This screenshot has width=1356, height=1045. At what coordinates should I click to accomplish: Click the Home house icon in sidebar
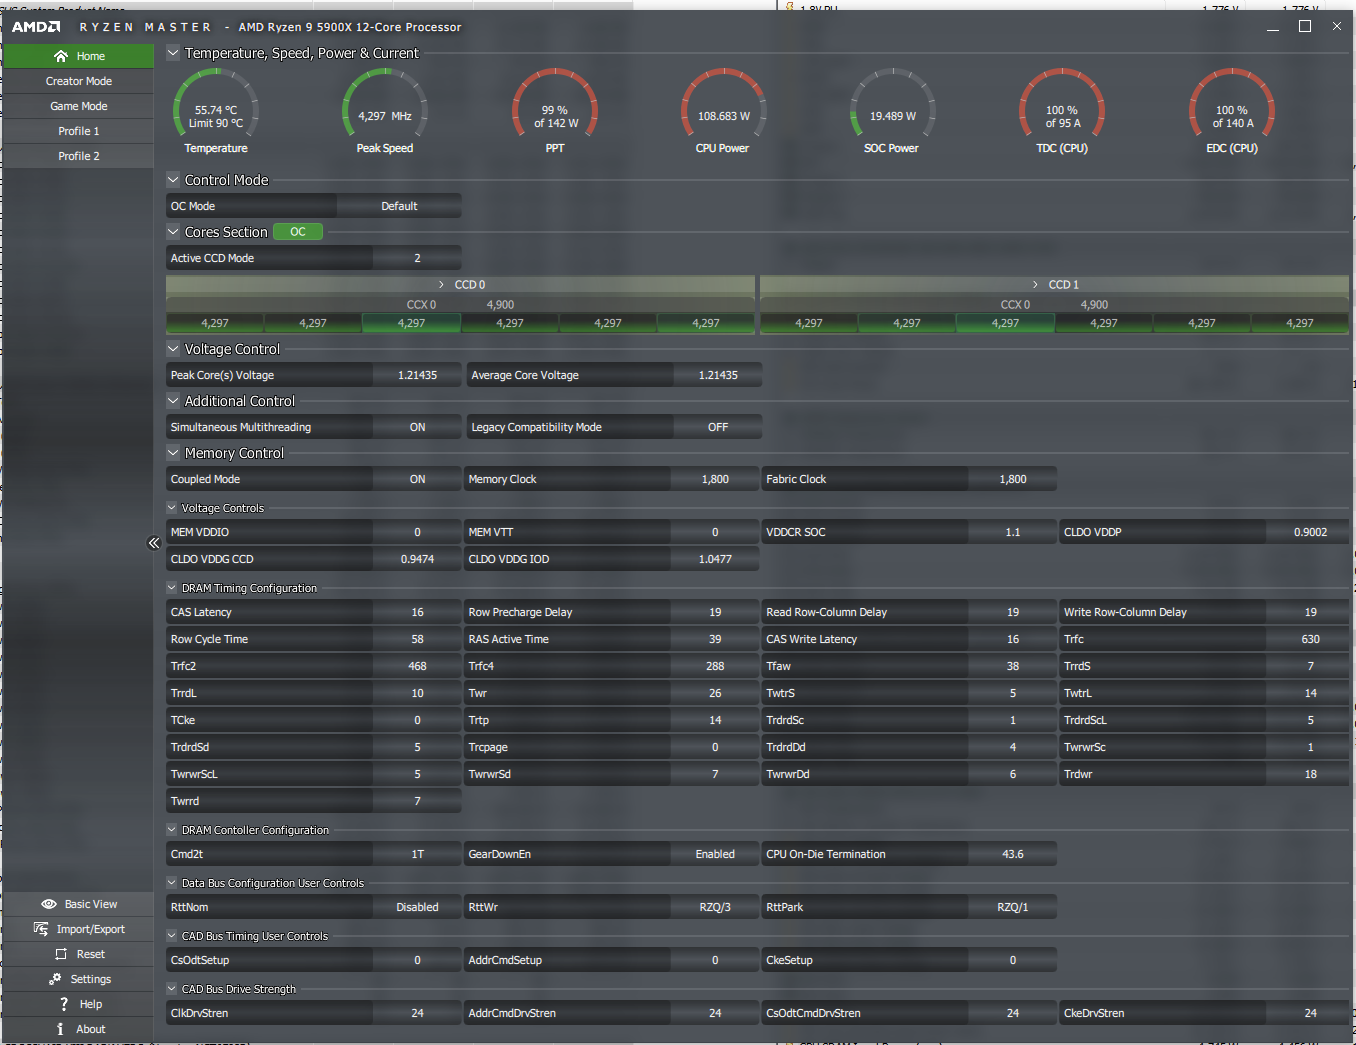61,56
